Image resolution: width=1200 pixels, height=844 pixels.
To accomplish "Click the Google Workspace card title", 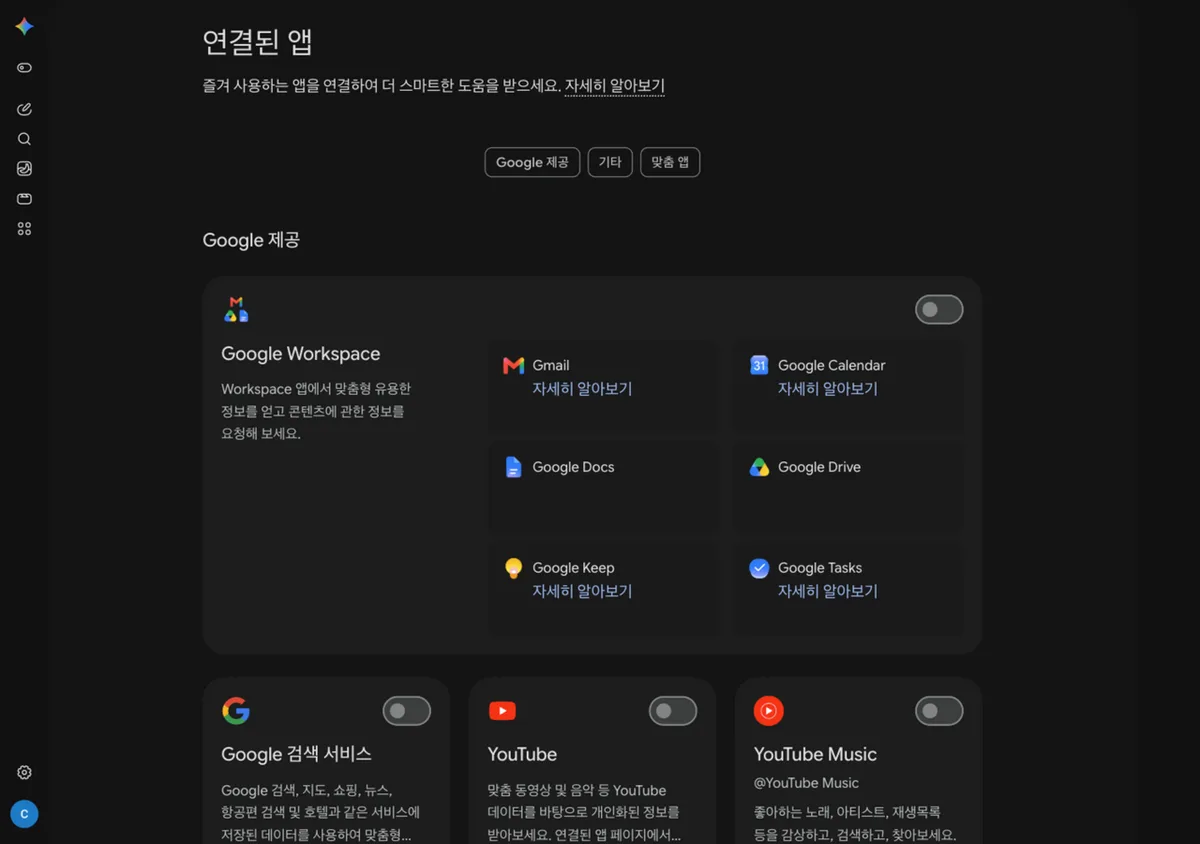I will coord(300,354).
